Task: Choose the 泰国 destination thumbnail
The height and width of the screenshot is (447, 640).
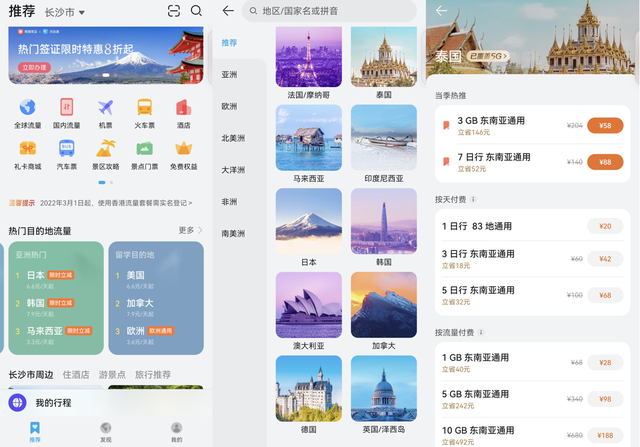Action: [x=384, y=57]
